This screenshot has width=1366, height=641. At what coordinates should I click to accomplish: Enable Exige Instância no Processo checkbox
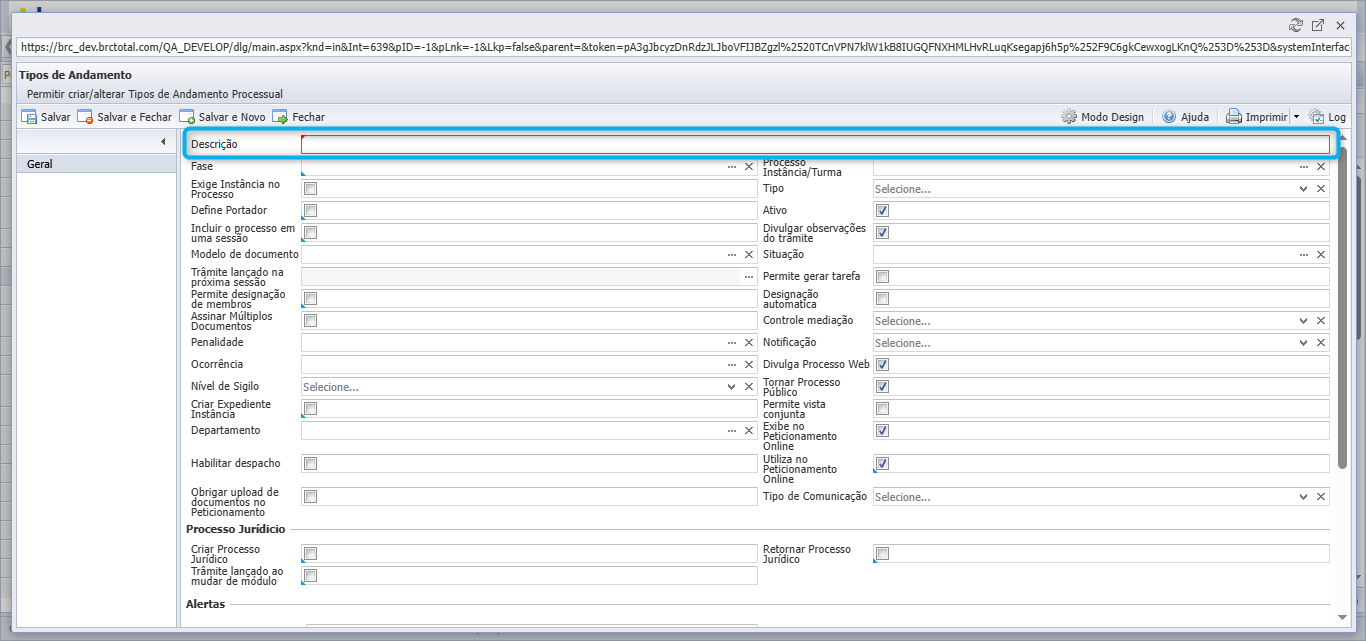click(x=311, y=189)
